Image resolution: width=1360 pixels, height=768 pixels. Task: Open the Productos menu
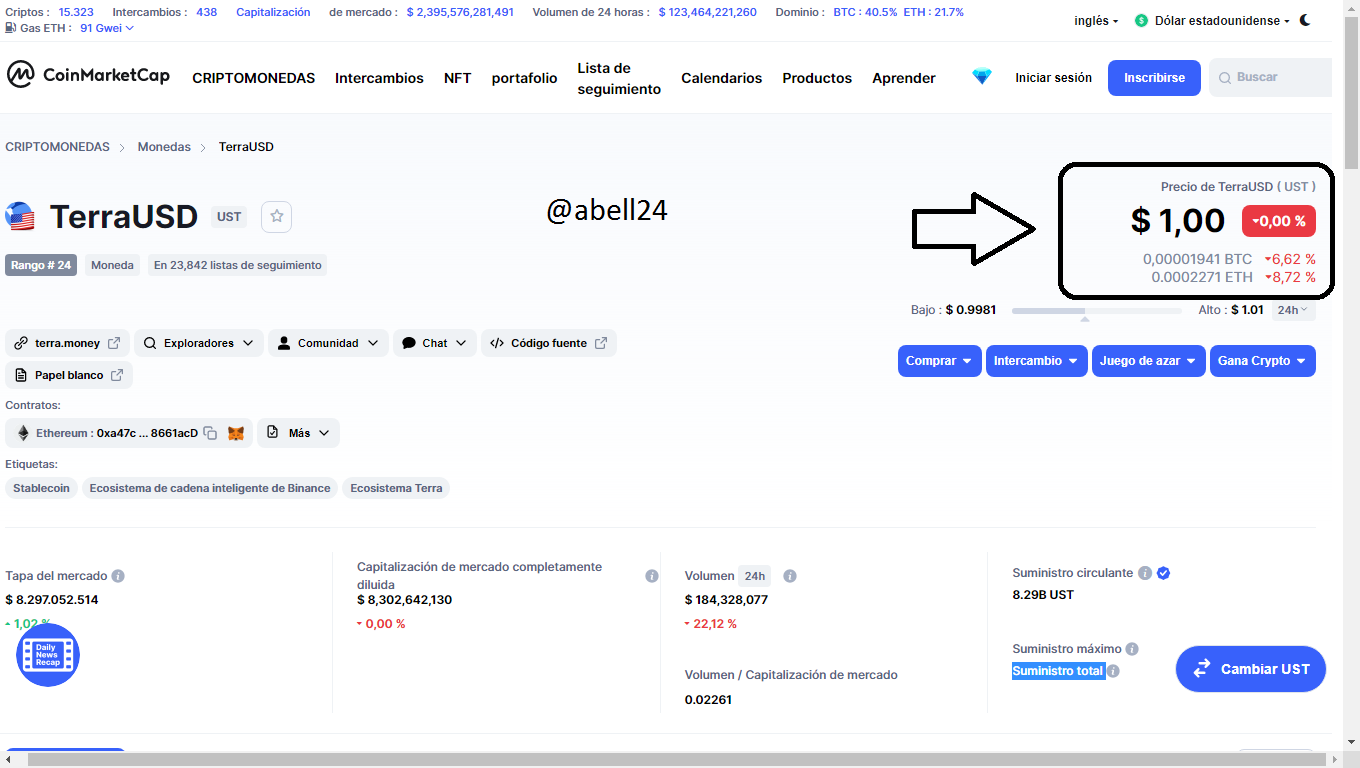tap(817, 78)
